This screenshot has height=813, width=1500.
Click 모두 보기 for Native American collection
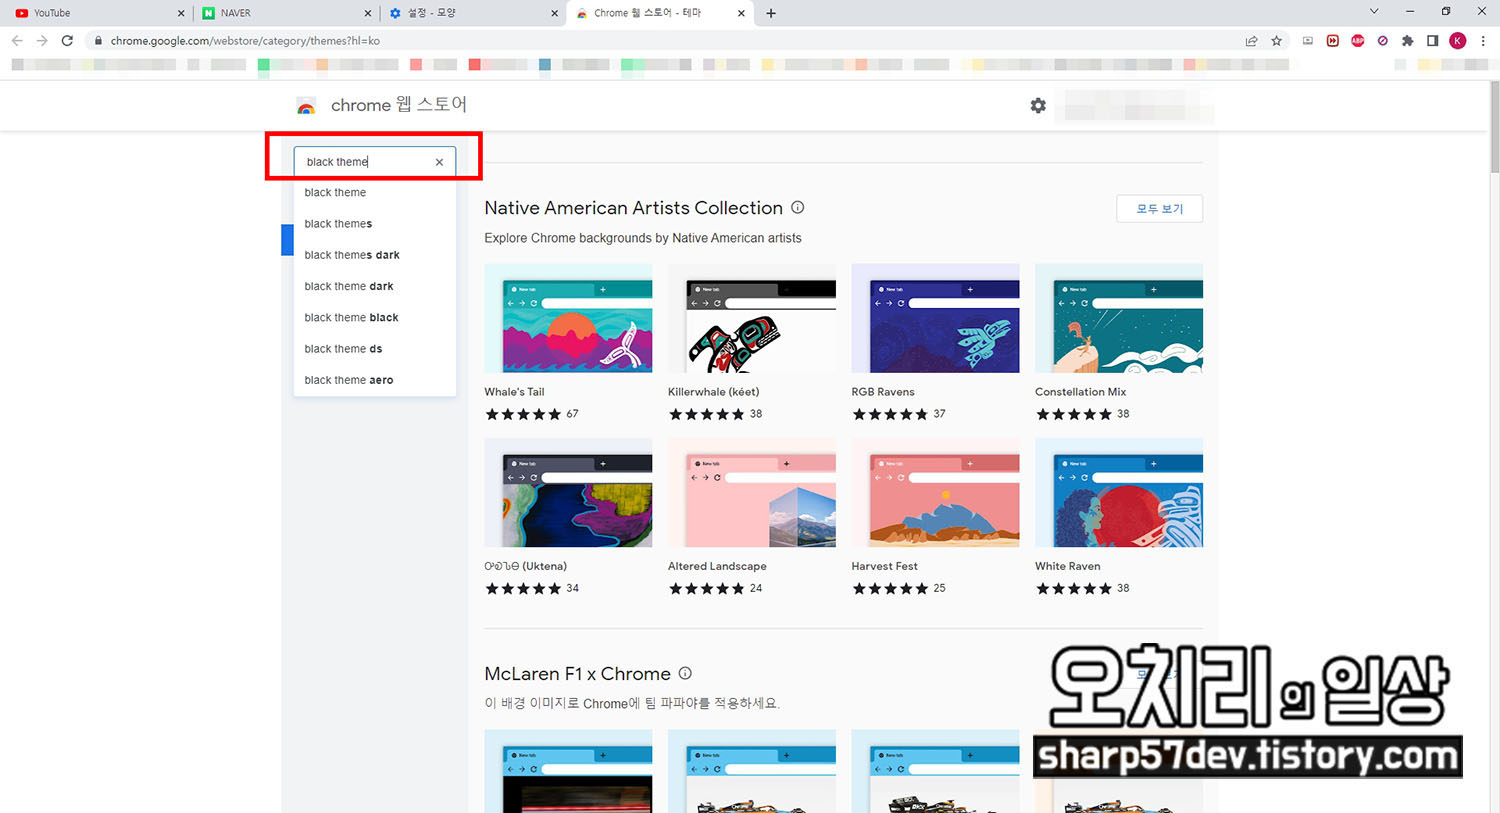1159,209
